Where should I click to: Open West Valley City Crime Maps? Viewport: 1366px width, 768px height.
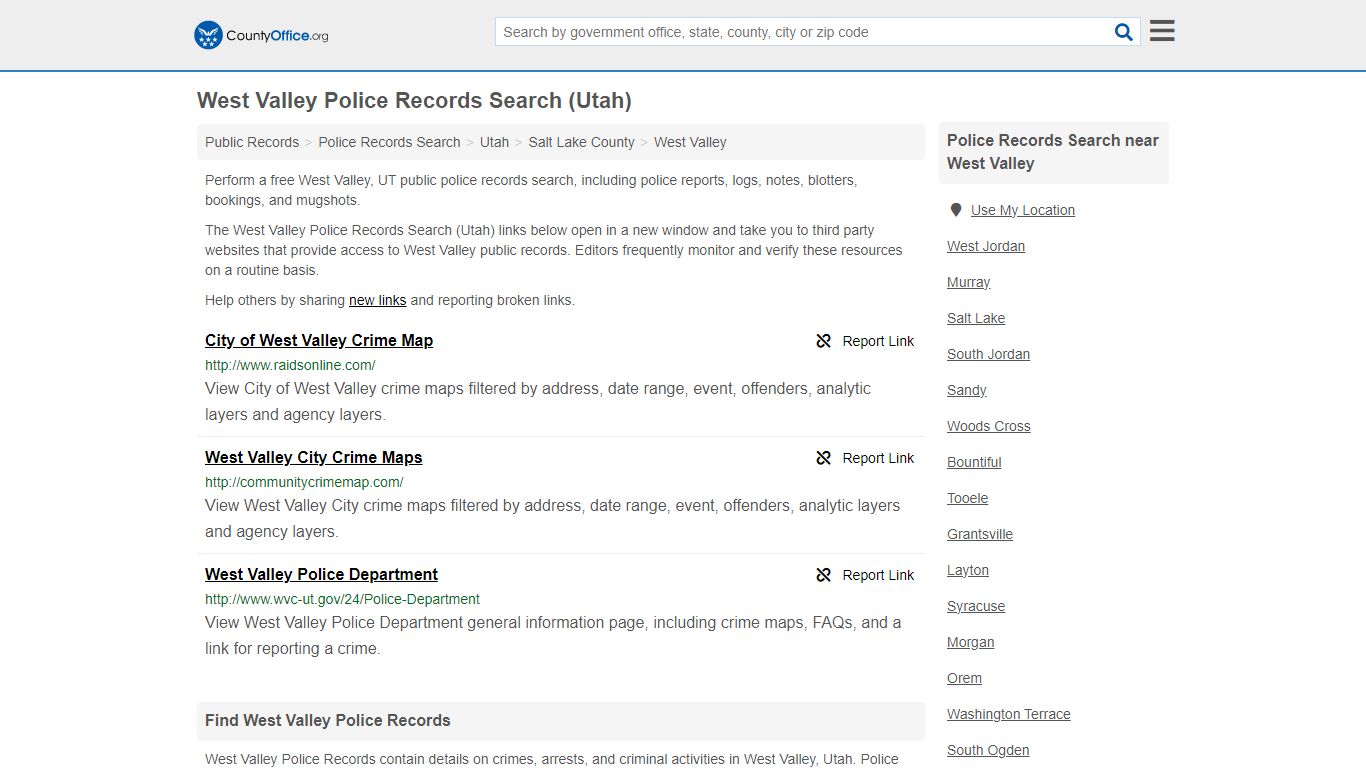[314, 457]
